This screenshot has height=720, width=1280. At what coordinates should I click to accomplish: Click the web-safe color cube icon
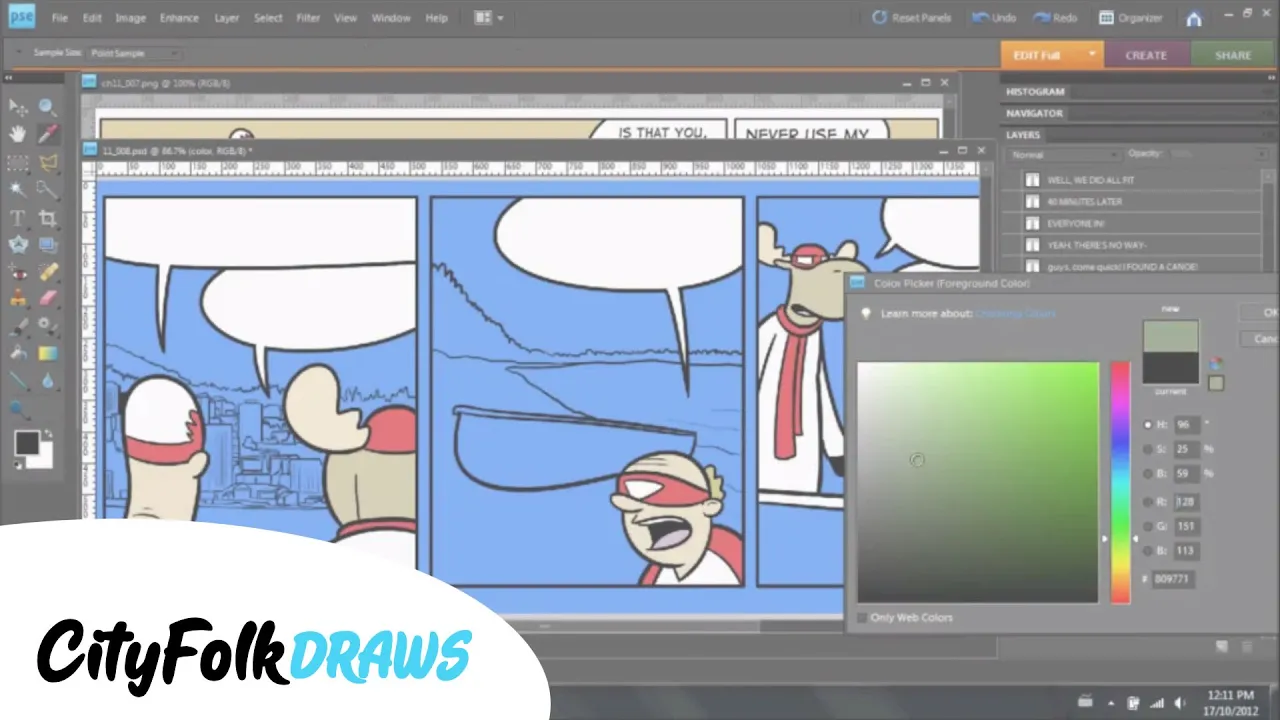(x=1216, y=364)
